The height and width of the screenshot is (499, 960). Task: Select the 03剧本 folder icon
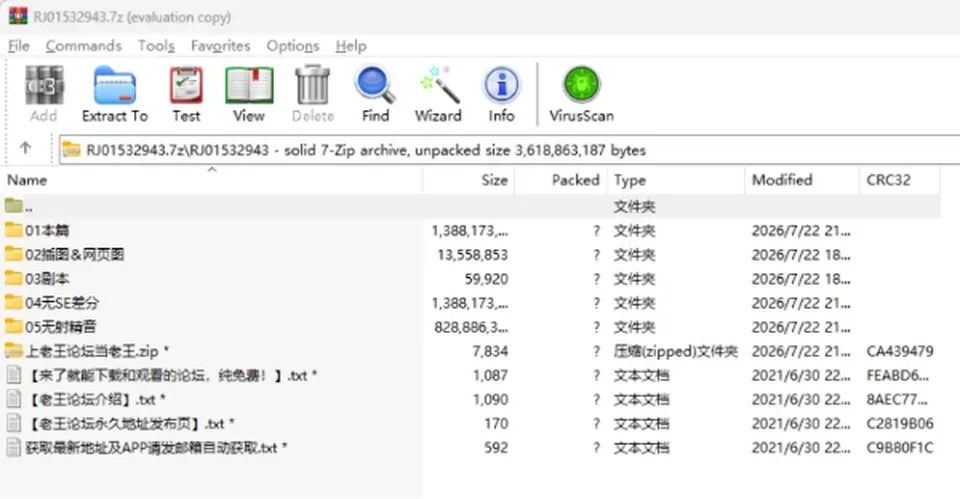coord(13,278)
